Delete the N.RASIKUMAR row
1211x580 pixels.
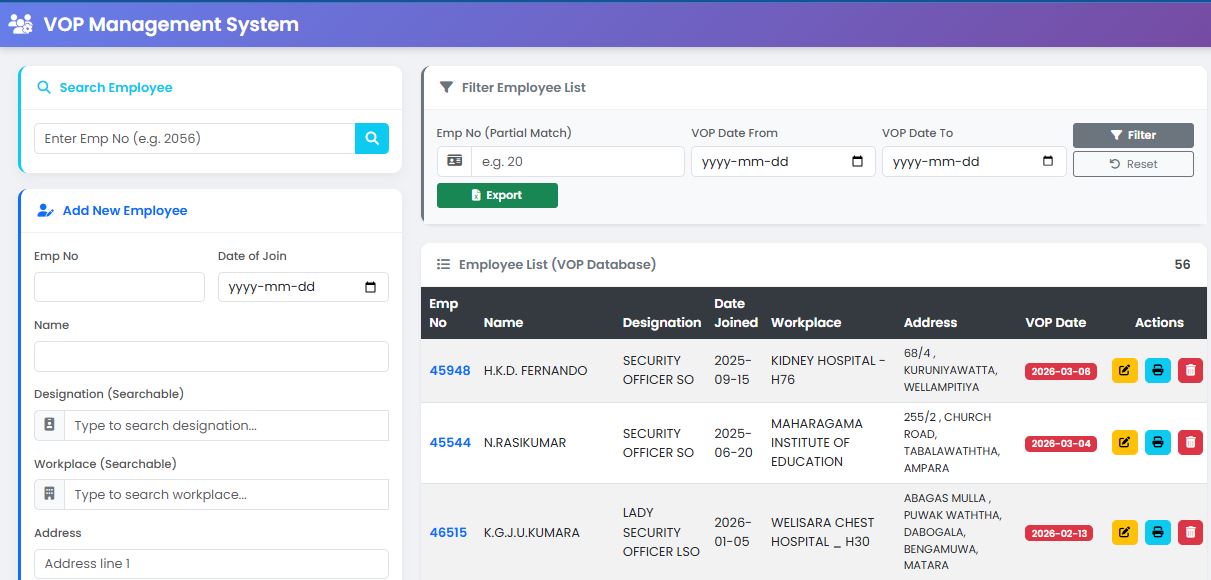[1190, 442]
